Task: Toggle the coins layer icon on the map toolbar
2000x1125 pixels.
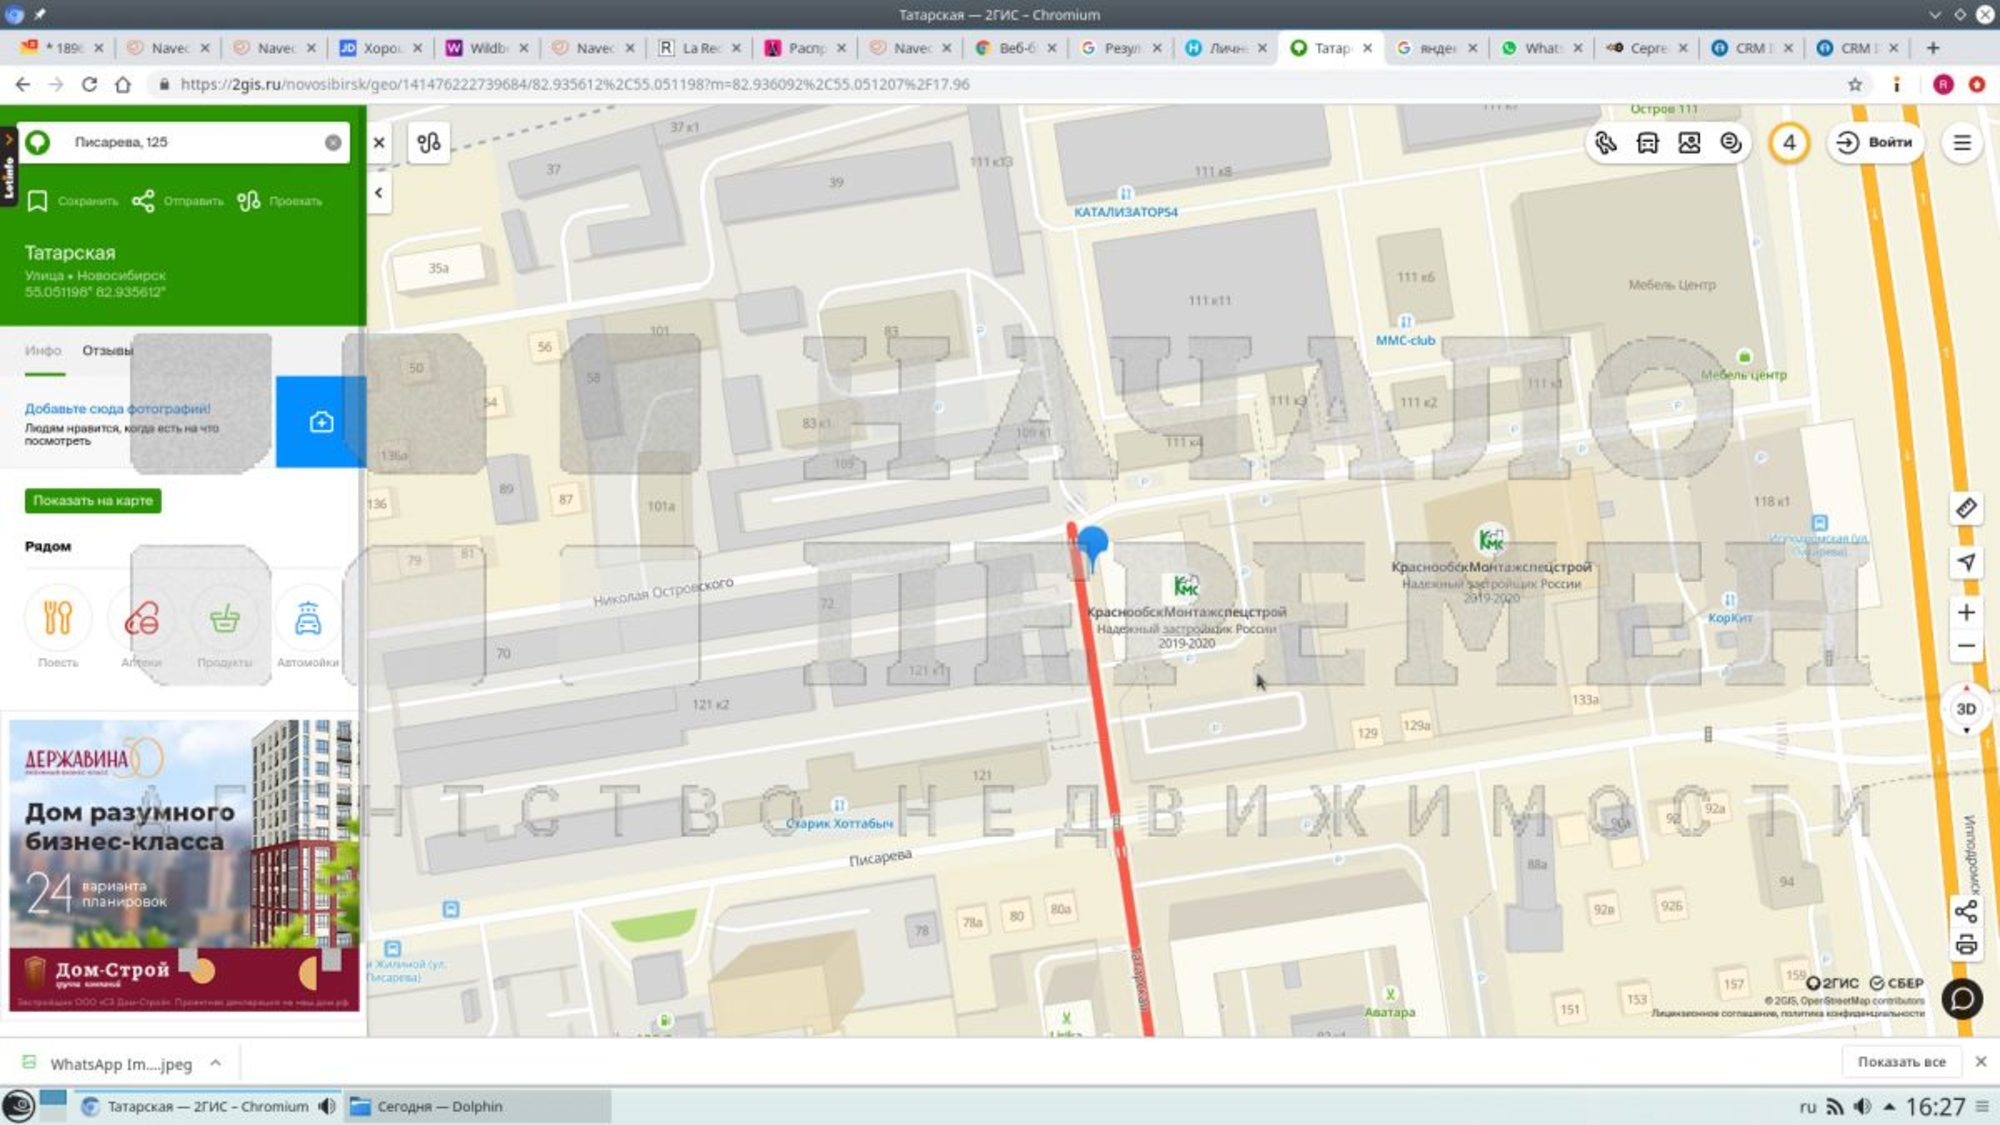Action: (x=1731, y=143)
